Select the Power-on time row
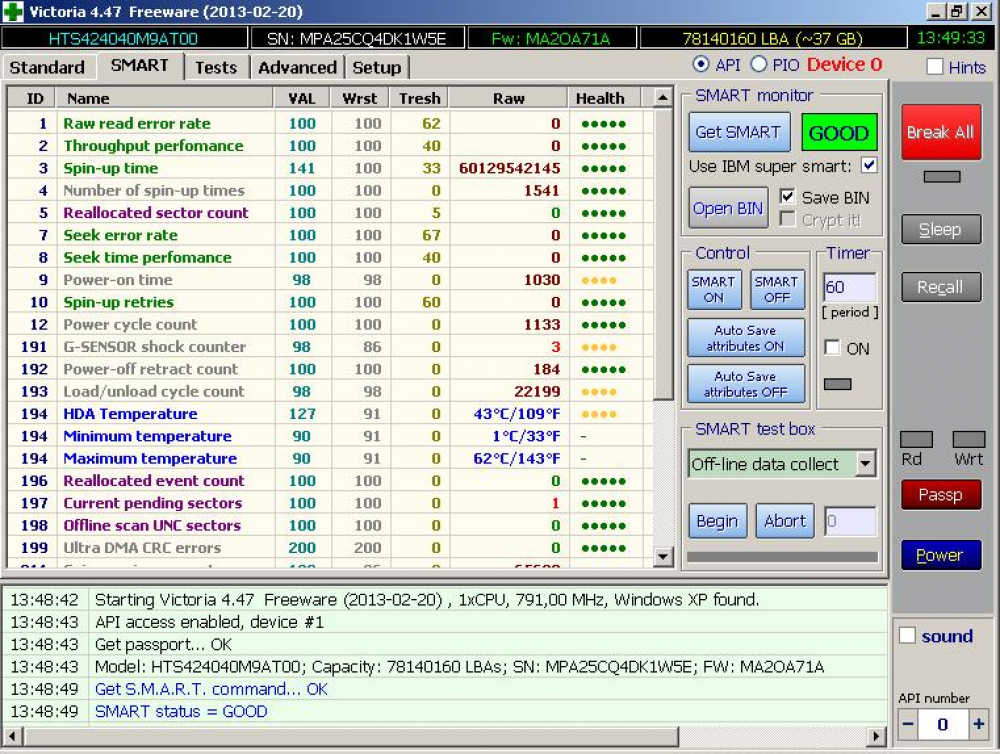Screen dimensions: 1000x754 click(330, 279)
